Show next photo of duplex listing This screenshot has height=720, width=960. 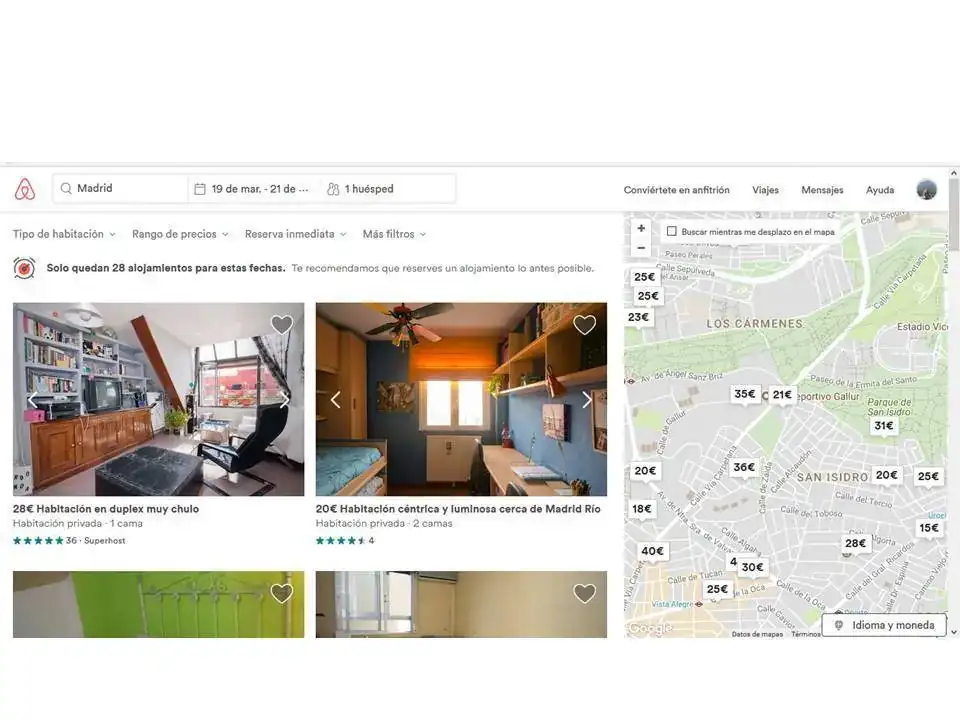285,400
